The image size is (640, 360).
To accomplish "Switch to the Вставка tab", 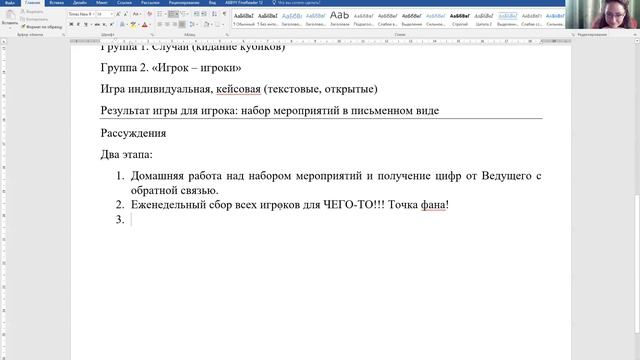I will [x=57, y=2].
